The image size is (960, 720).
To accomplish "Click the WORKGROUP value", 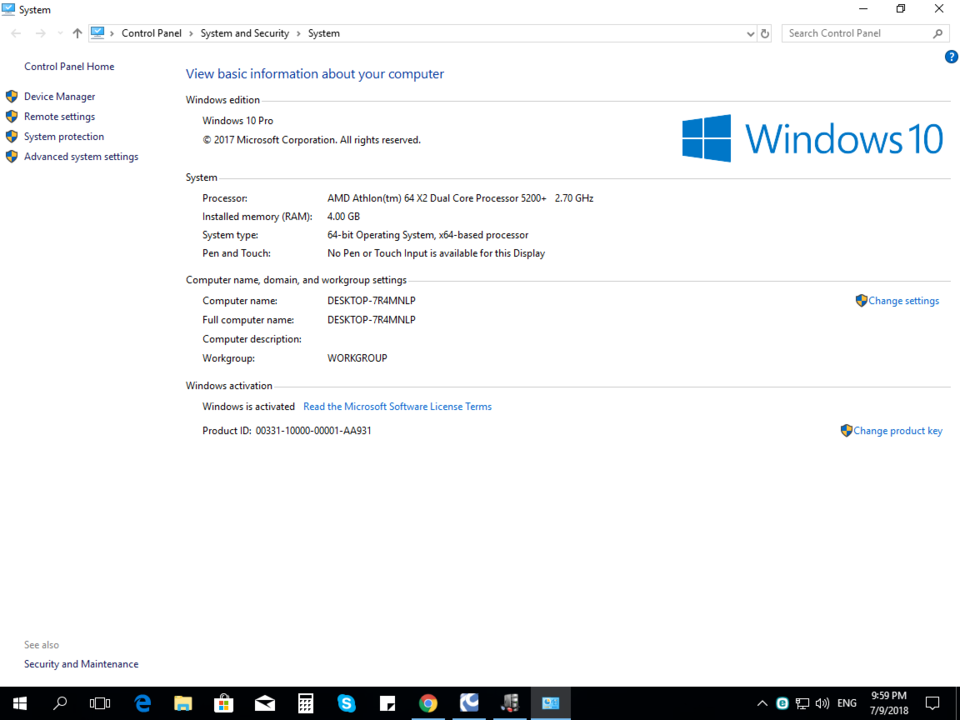I will (357, 358).
